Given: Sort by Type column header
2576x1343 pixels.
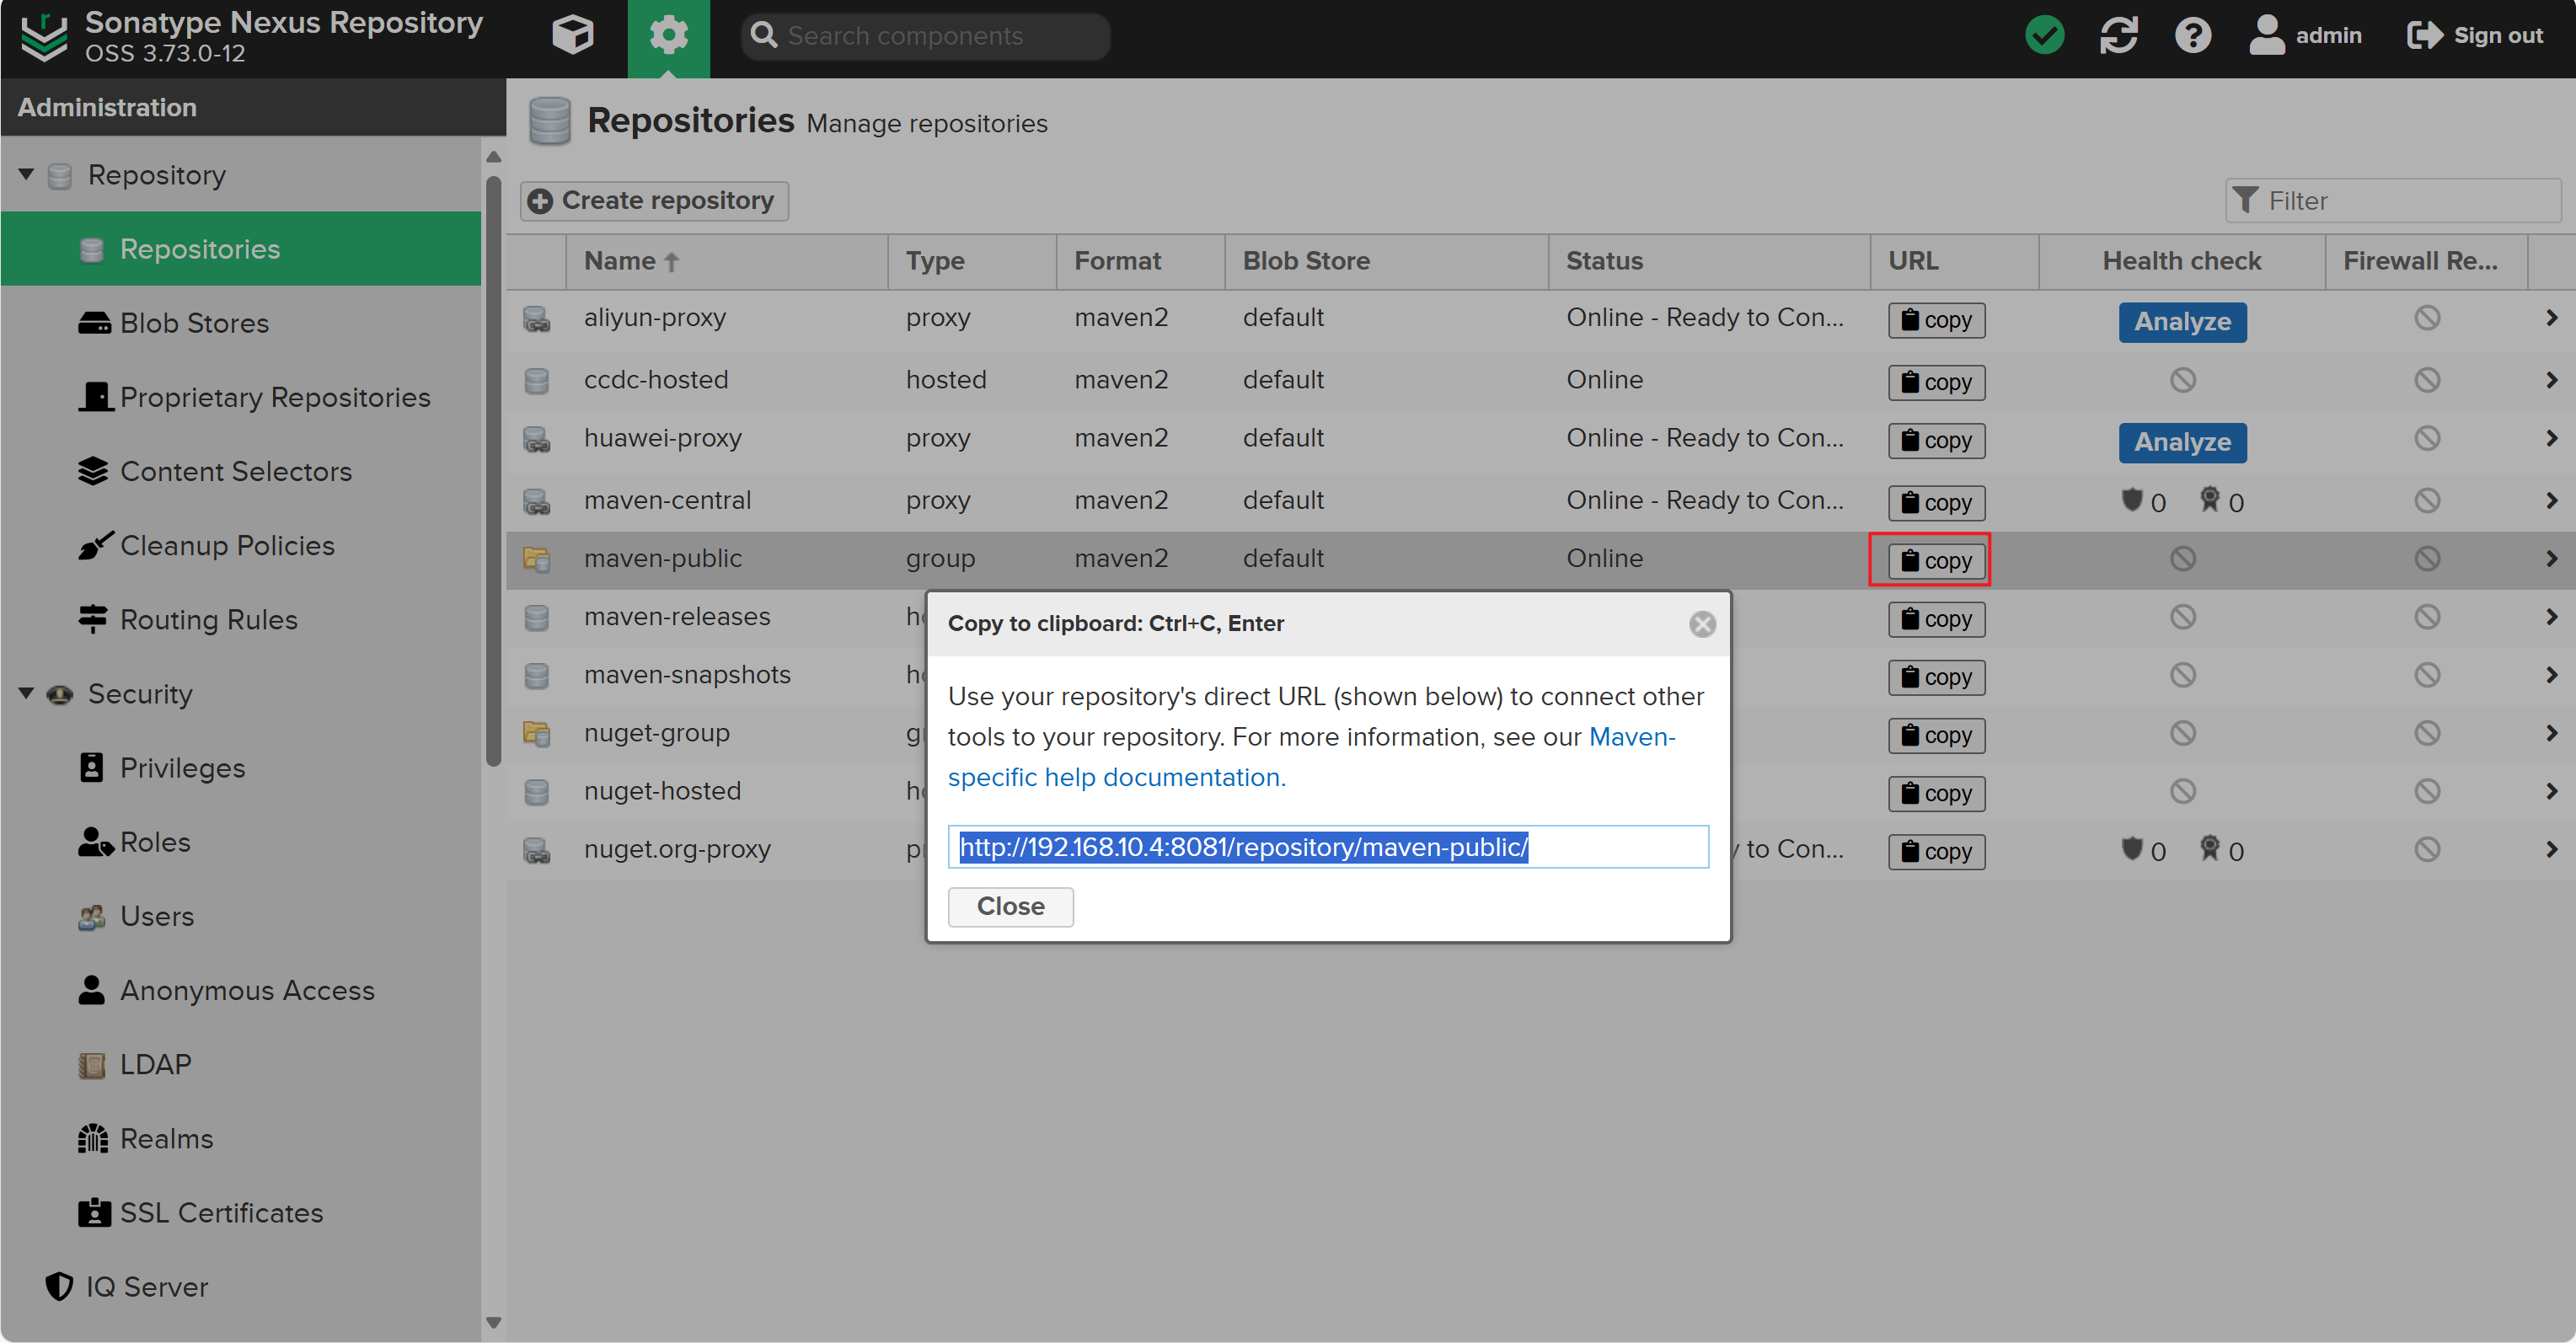Looking at the screenshot, I should pos(972,262).
